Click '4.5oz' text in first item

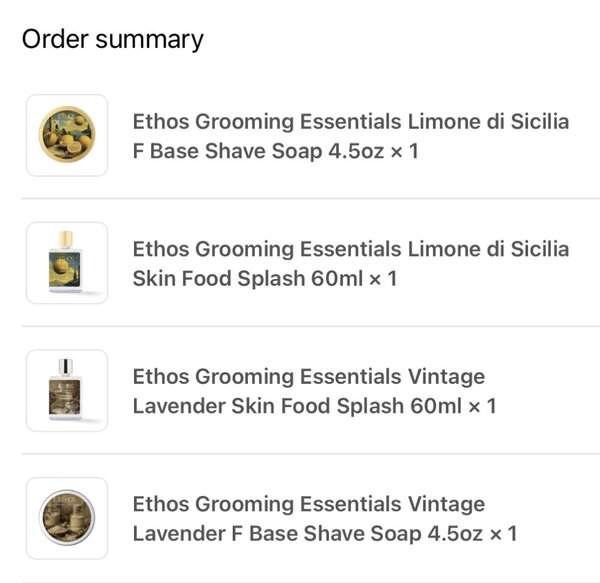click(356, 151)
